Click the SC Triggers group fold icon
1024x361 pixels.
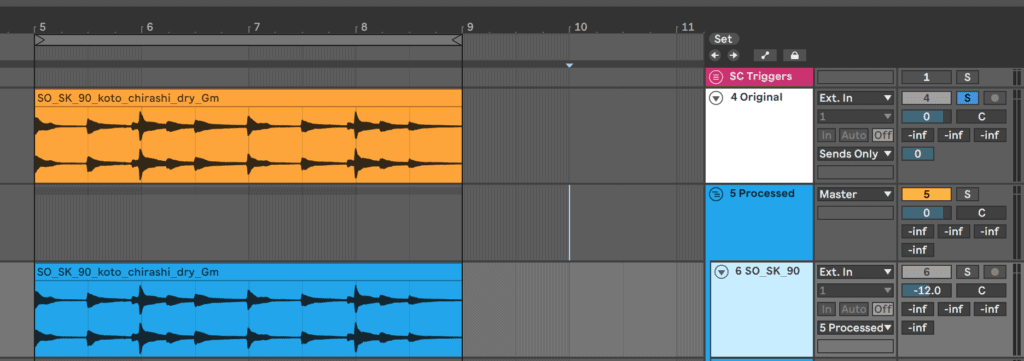coord(716,77)
